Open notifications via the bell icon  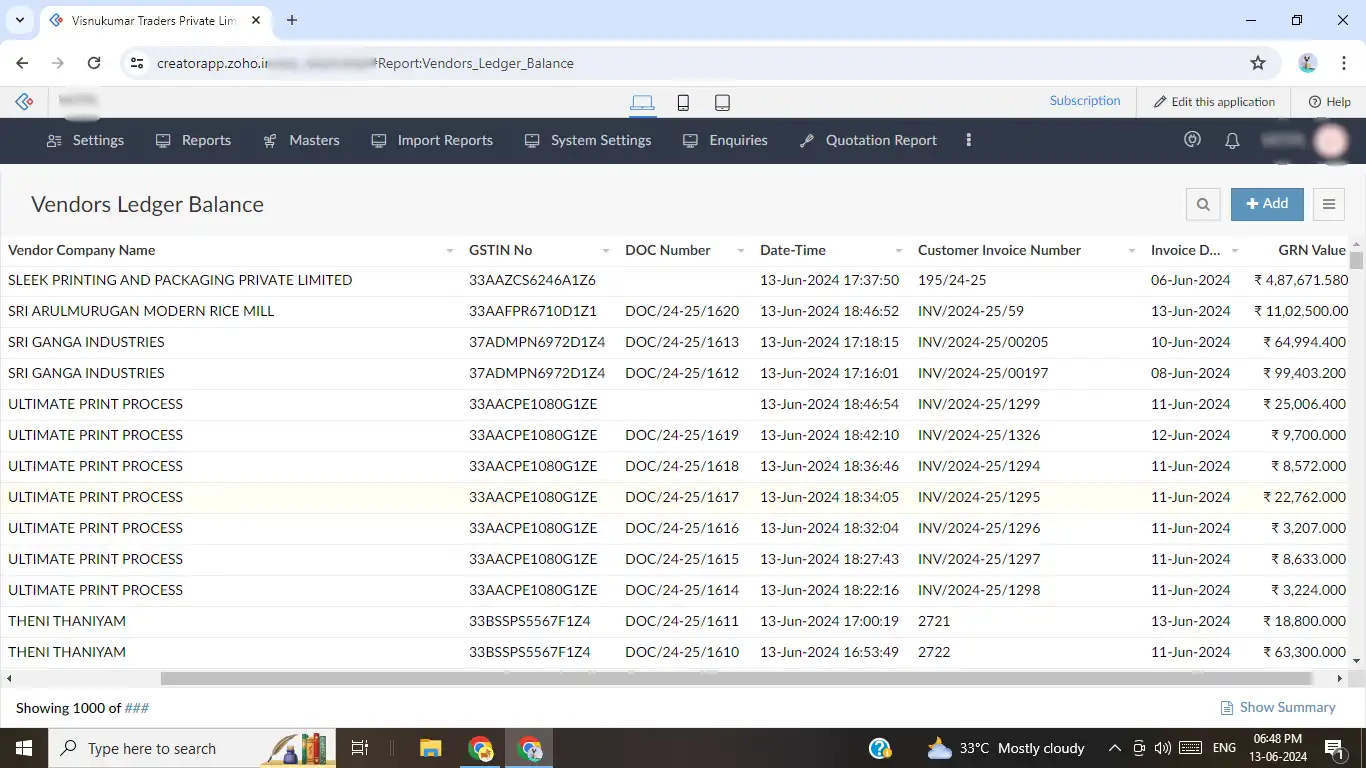[x=1232, y=140]
